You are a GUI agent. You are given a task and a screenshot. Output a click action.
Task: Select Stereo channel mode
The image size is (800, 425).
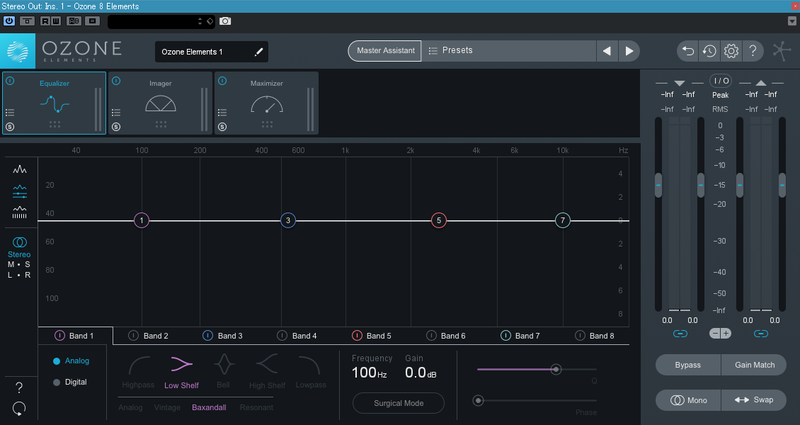(19, 247)
